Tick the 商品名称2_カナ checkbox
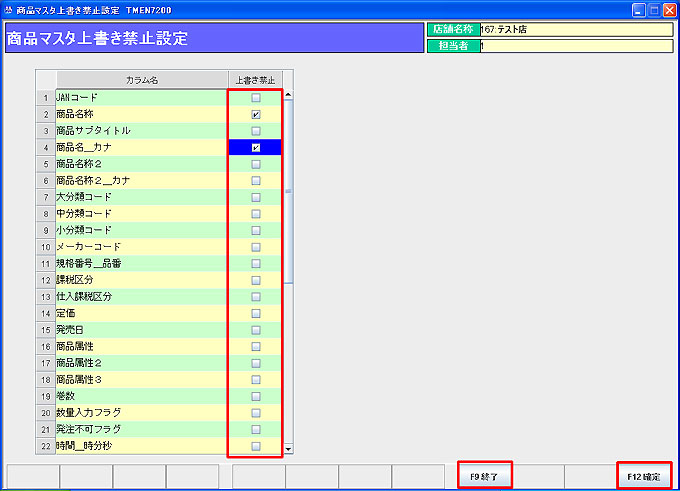Viewport: 680px width, 491px height. click(x=256, y=180)
